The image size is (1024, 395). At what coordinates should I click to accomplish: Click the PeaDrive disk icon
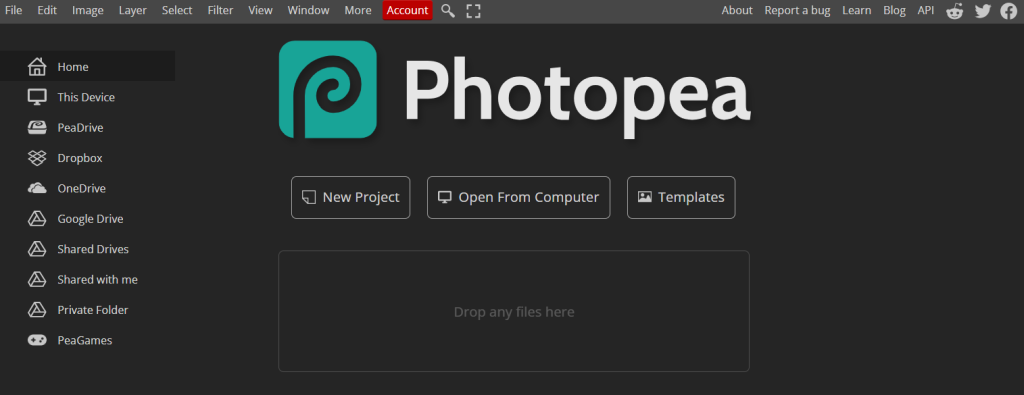tap(37, 127)
